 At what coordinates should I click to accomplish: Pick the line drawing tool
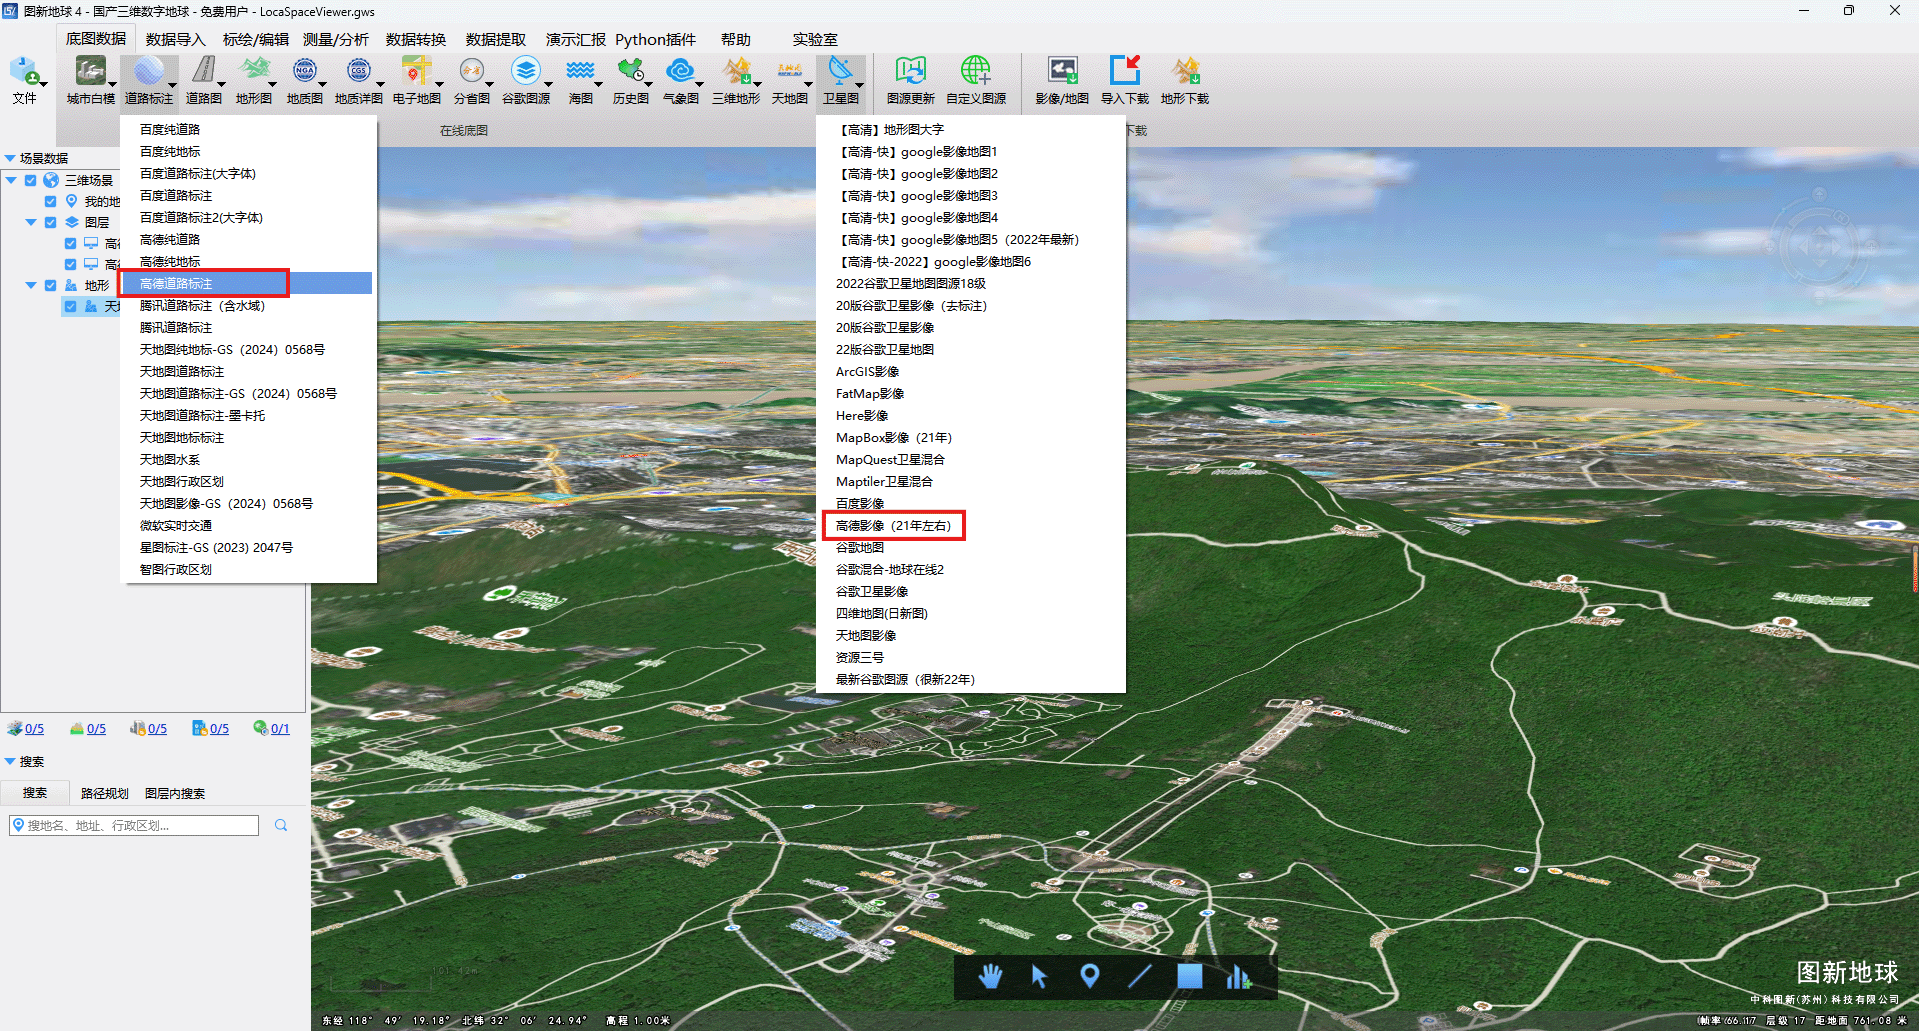(1140, 976)
